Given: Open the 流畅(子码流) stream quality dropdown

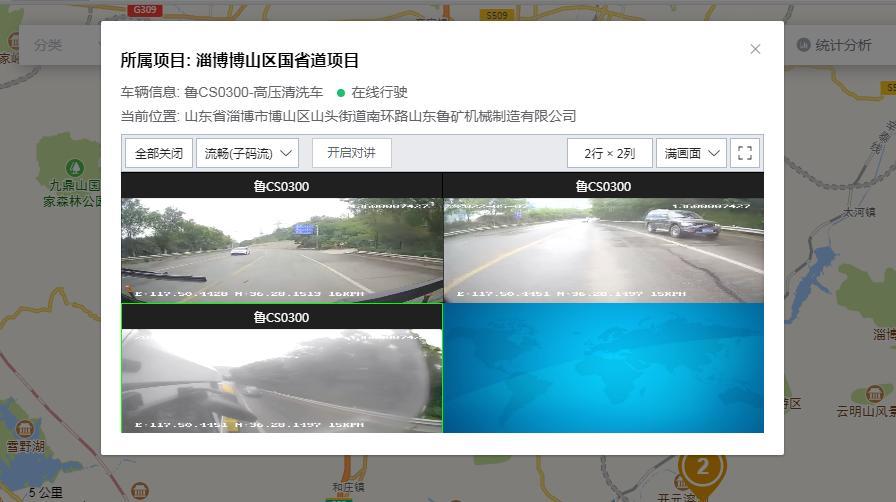Looking at the screenshot, I should 247,153.
